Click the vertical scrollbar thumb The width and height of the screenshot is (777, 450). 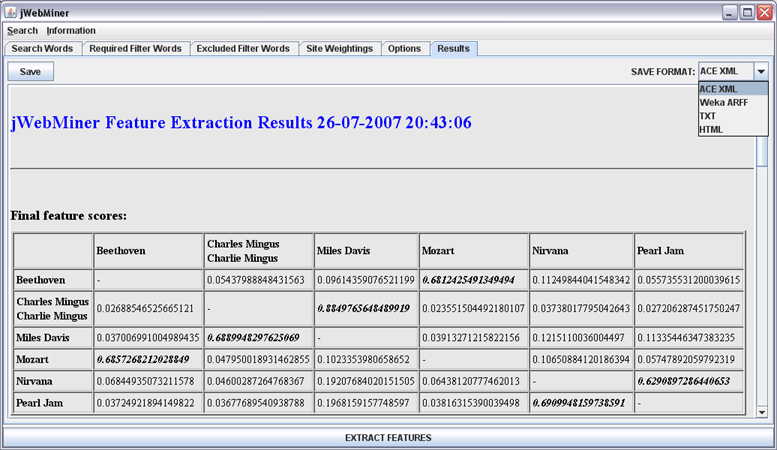coord(762,151)
